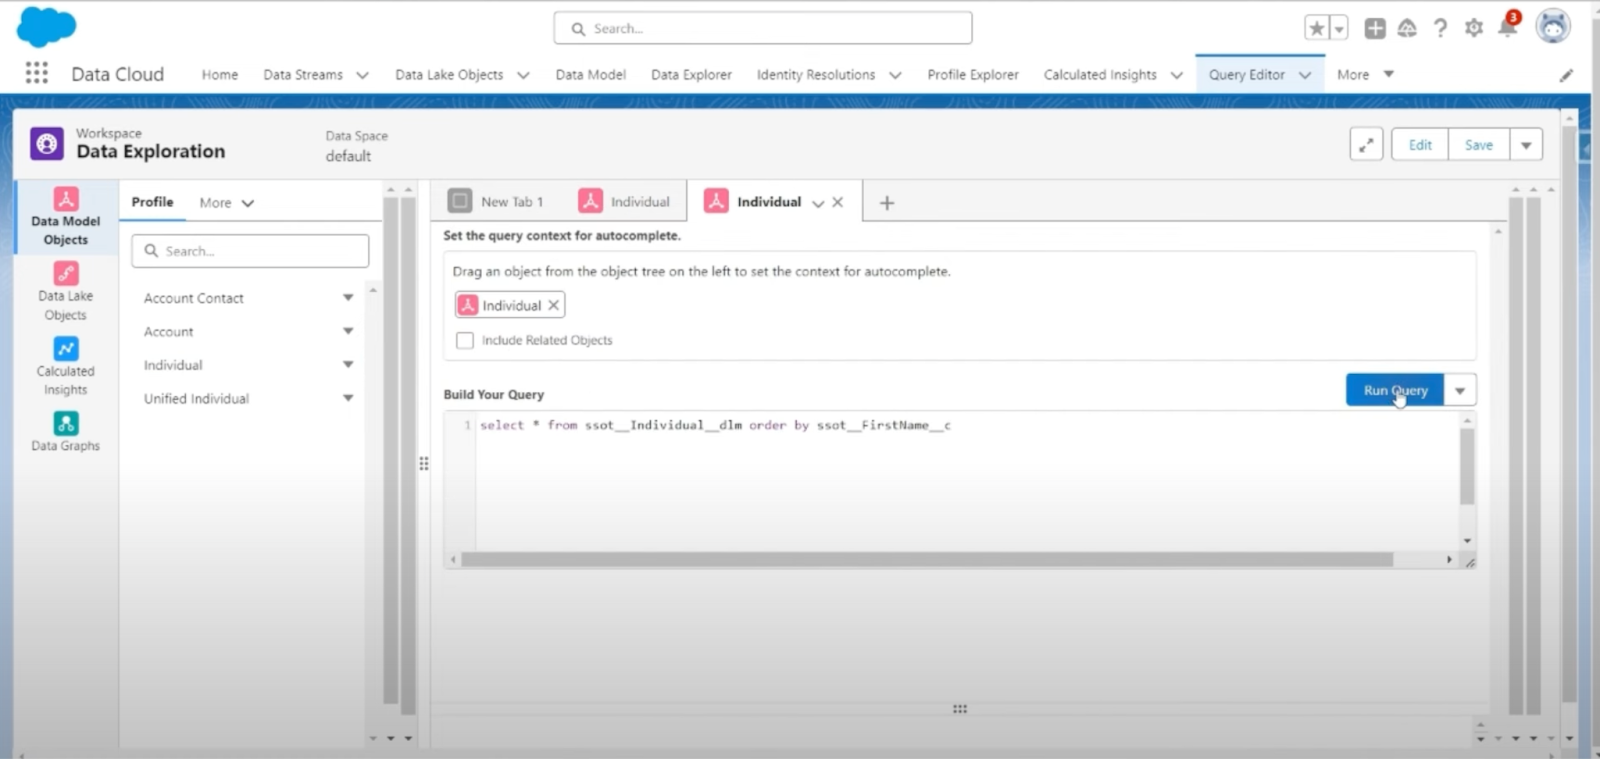The height and width of the screenshot is (759, 1600).
Task: Open the Trailhead guidance icon
Action: click(1407, 28)
